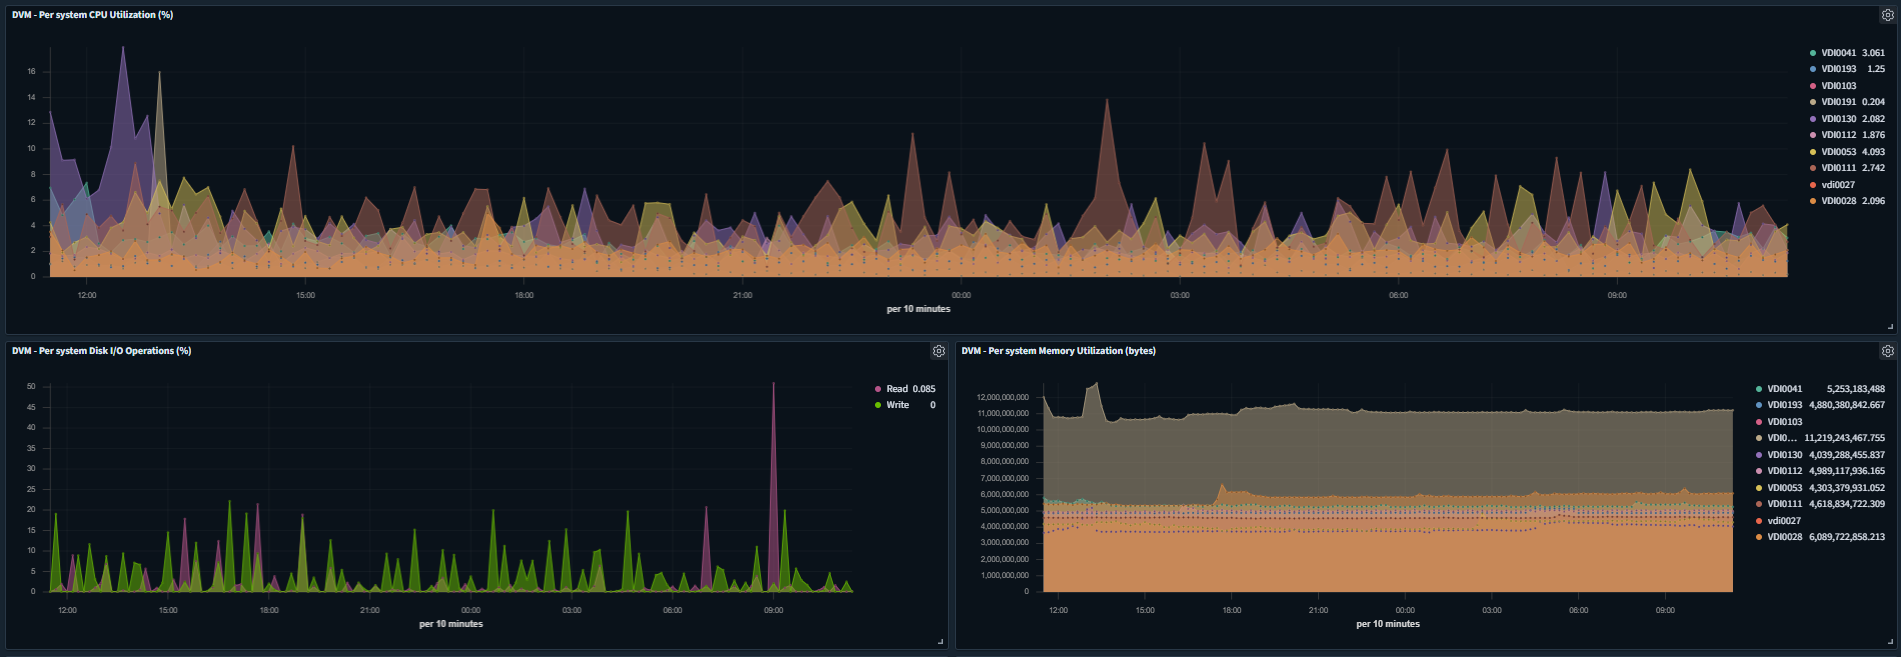Viewport: 1901px width, 657px height.
Task: Open Memory Utilization panel options gear
Action: [1887, 351]
